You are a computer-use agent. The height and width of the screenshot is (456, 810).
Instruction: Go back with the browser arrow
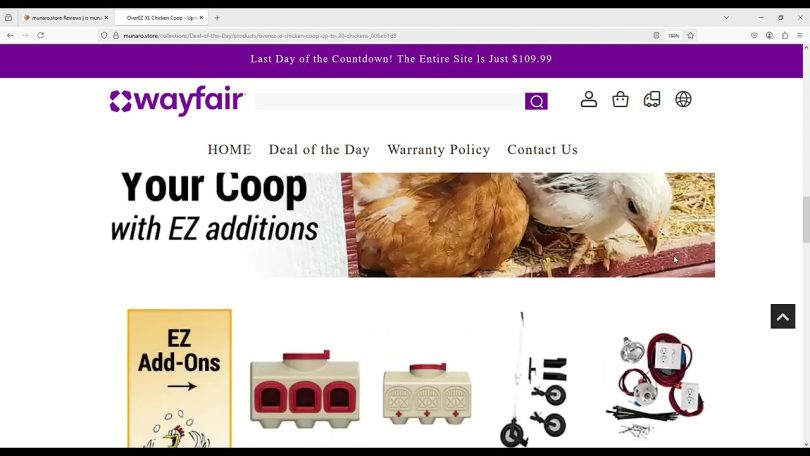tap(10, 36)
